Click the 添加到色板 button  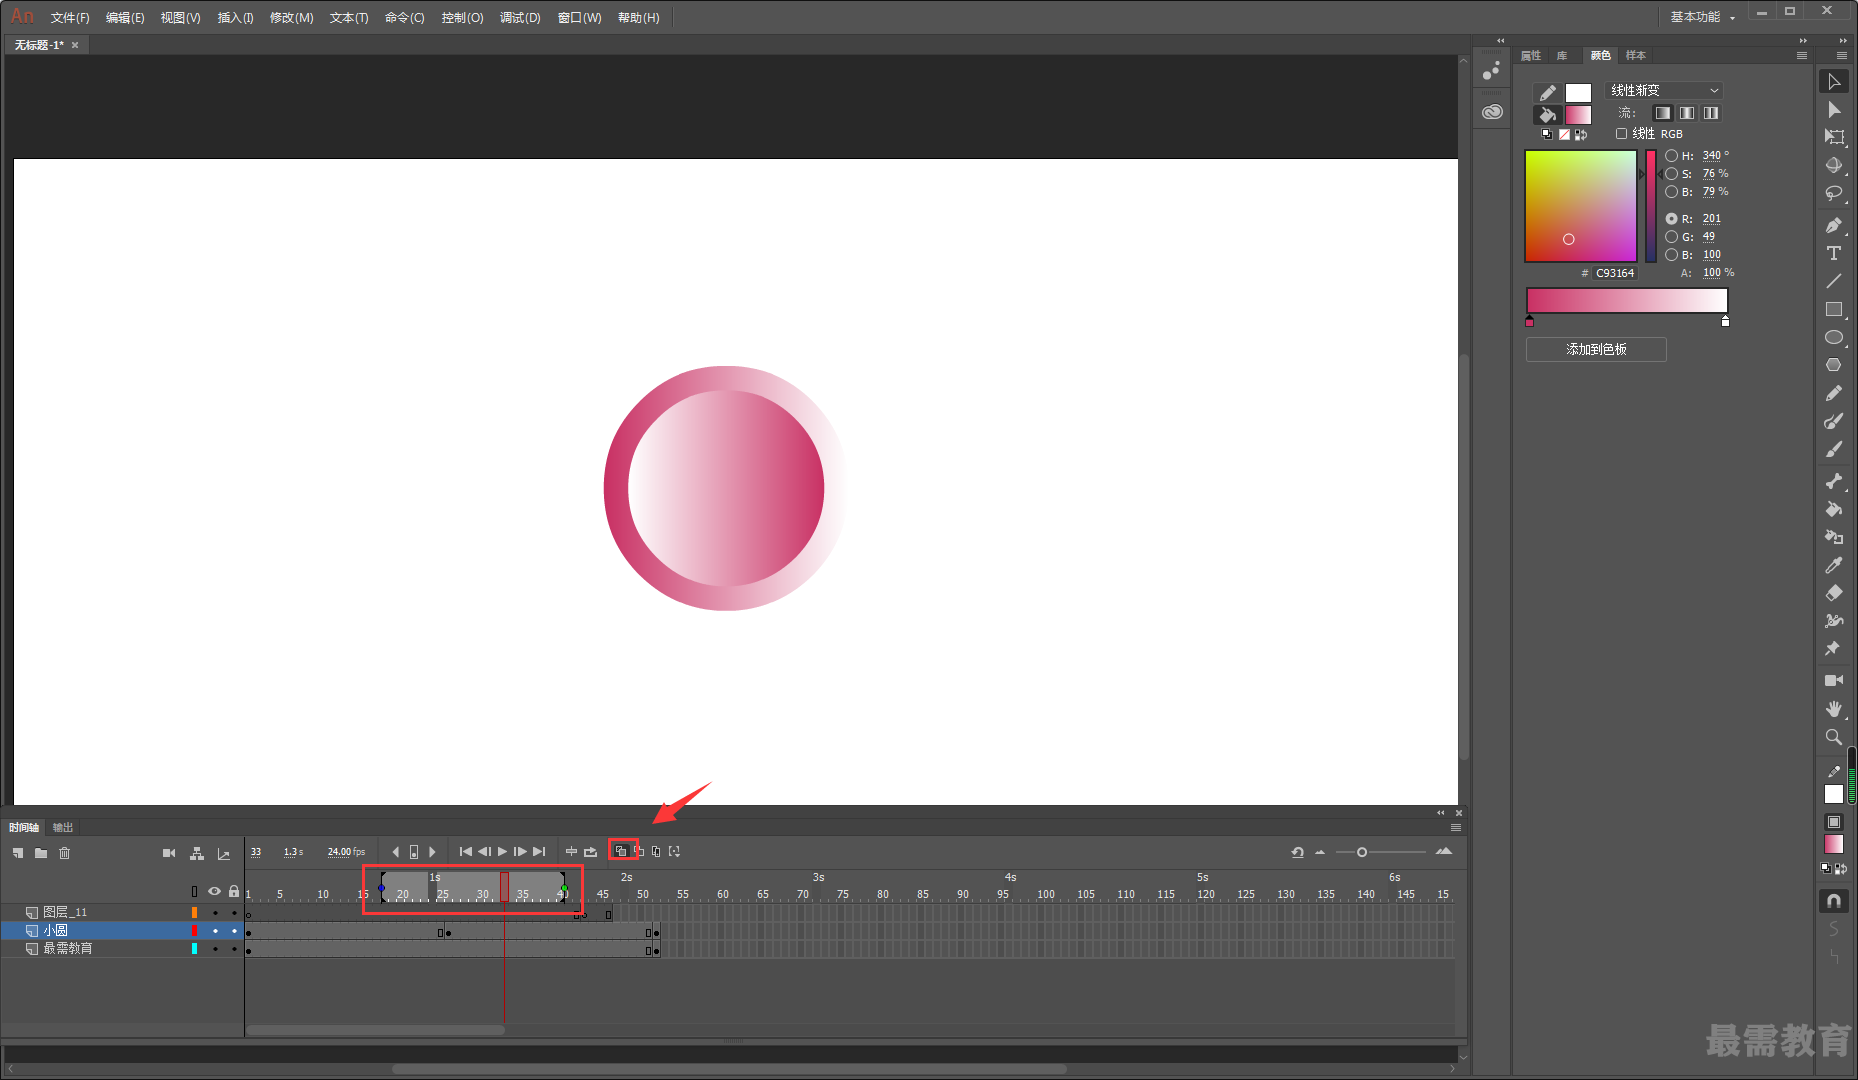(1596, 349)
